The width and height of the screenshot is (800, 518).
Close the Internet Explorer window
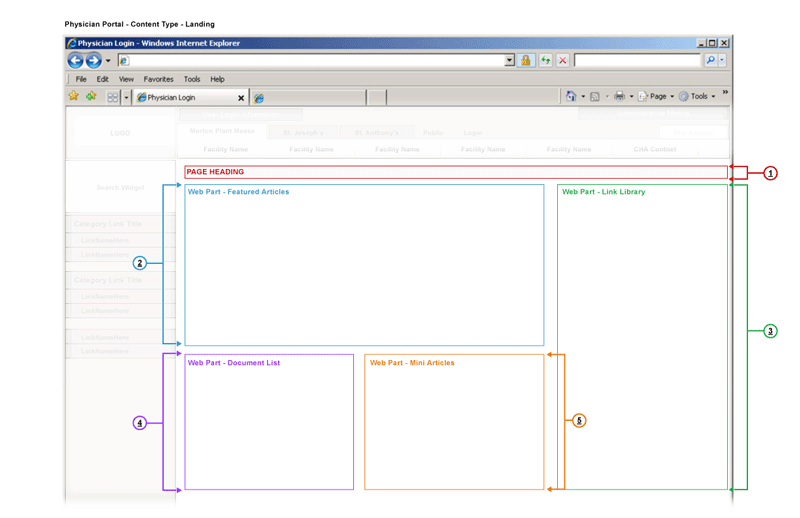click(723, 43)
